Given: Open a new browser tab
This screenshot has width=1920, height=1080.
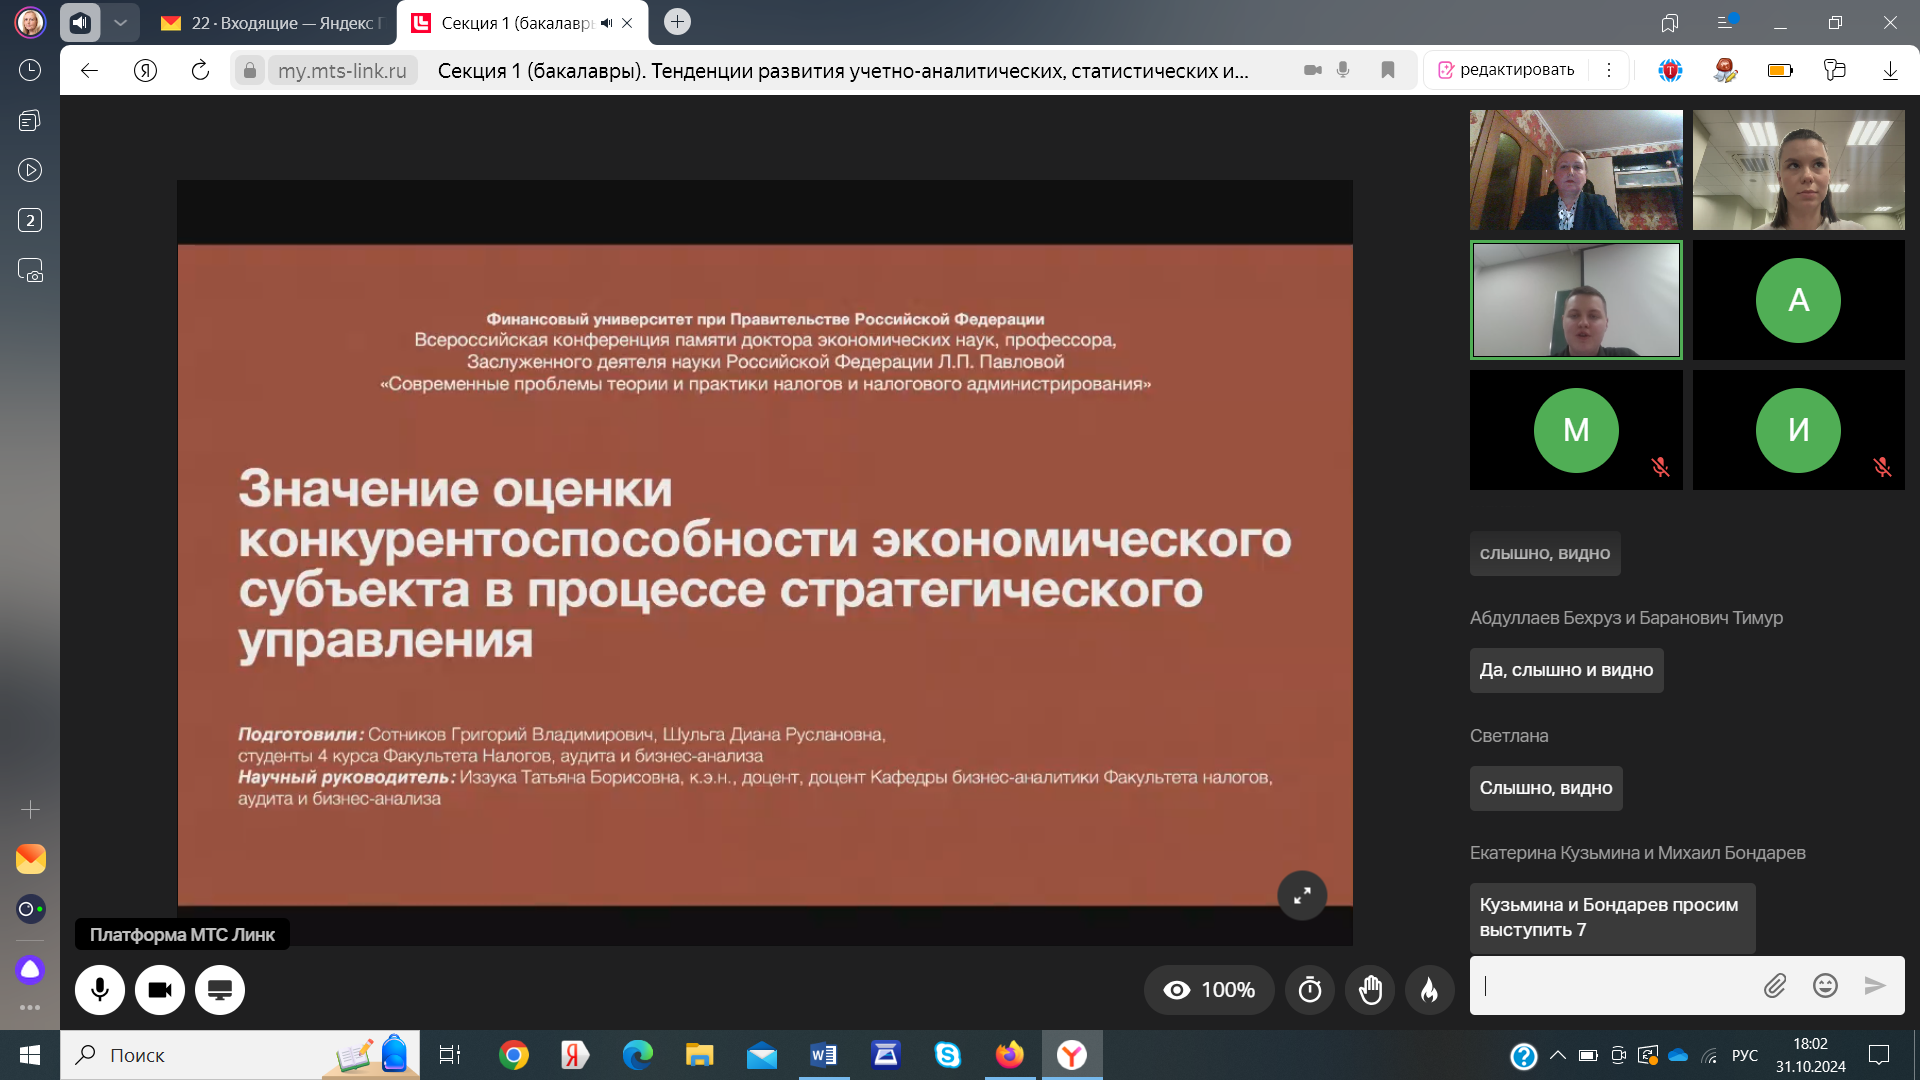Looking at the screenshot, I should click(x=677, y=22).
